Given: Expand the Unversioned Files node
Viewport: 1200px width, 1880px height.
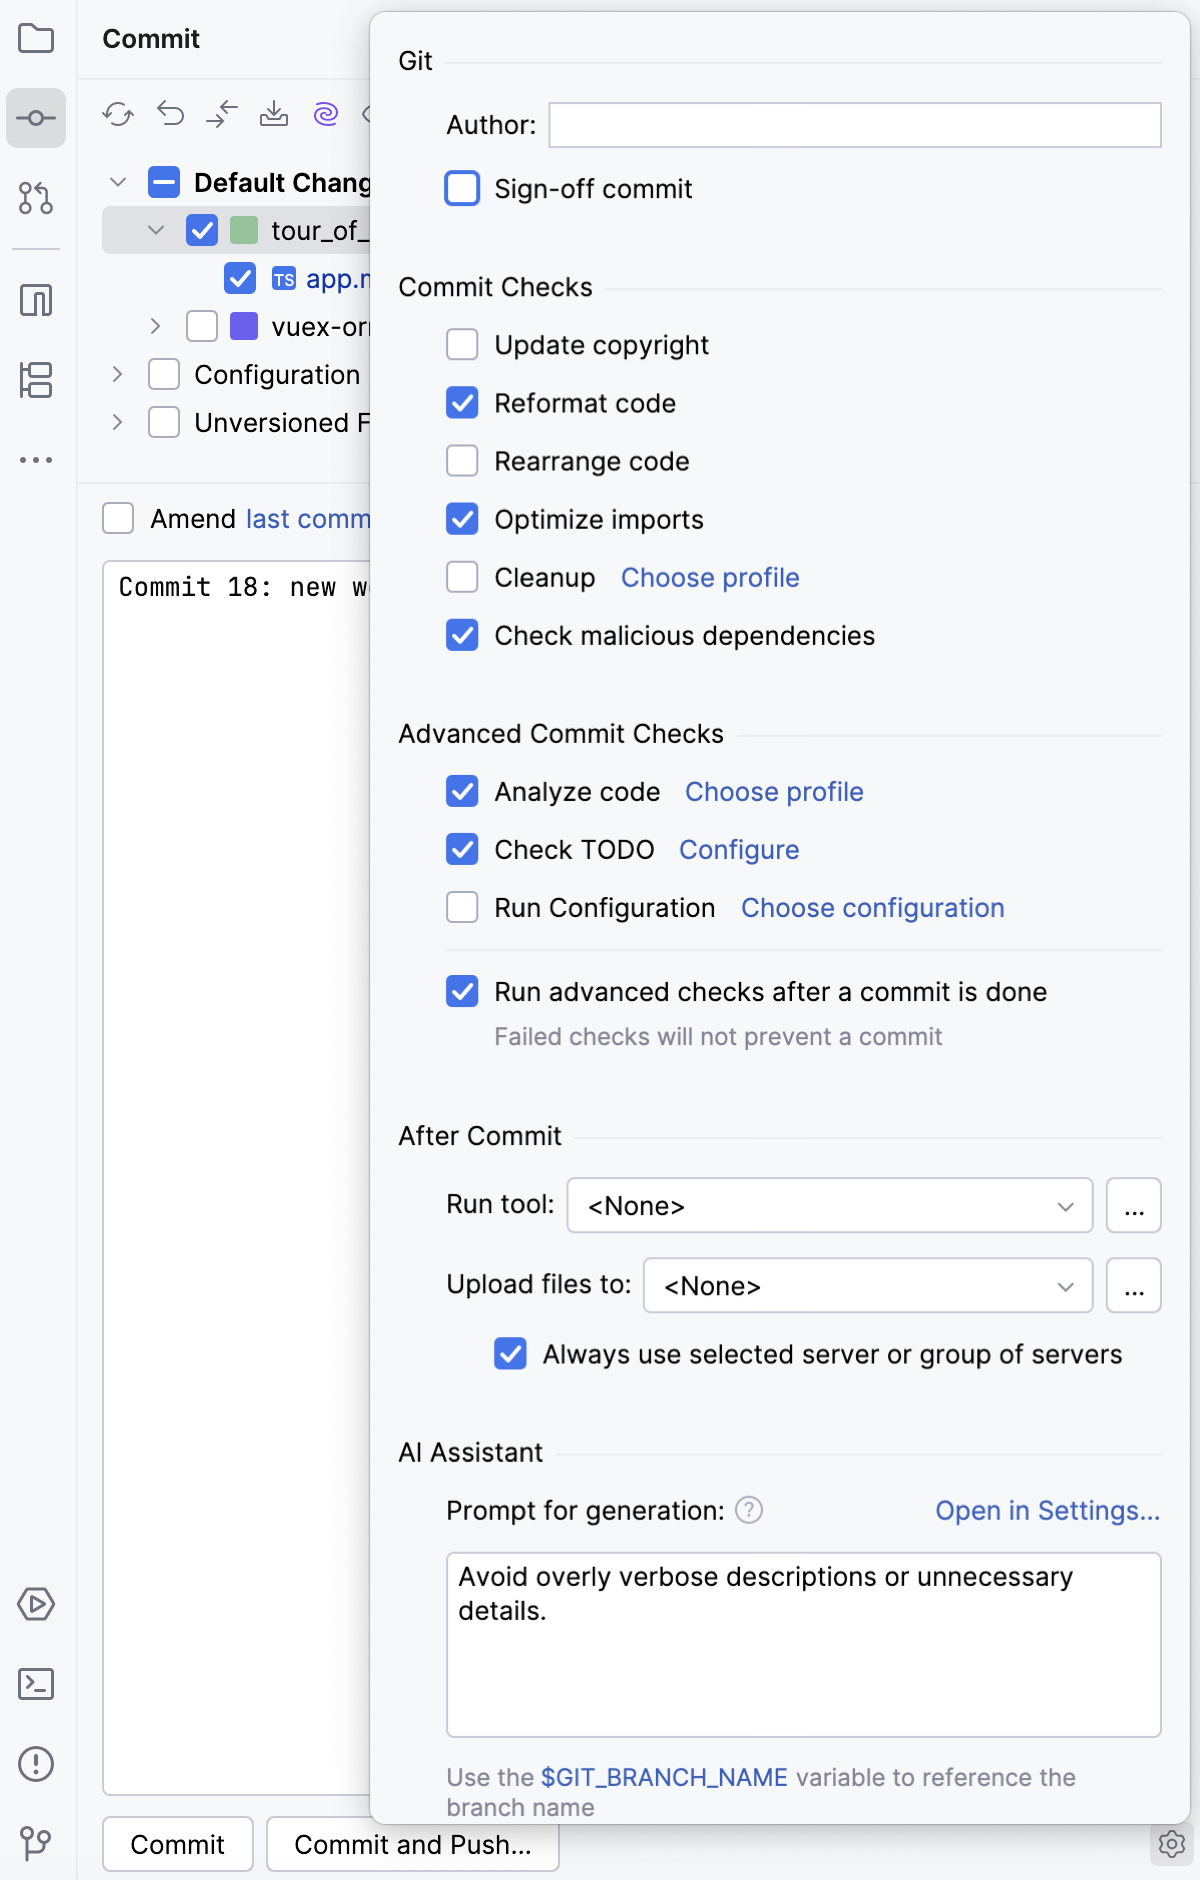Looking at the screenshot, I should coord(118,422).
